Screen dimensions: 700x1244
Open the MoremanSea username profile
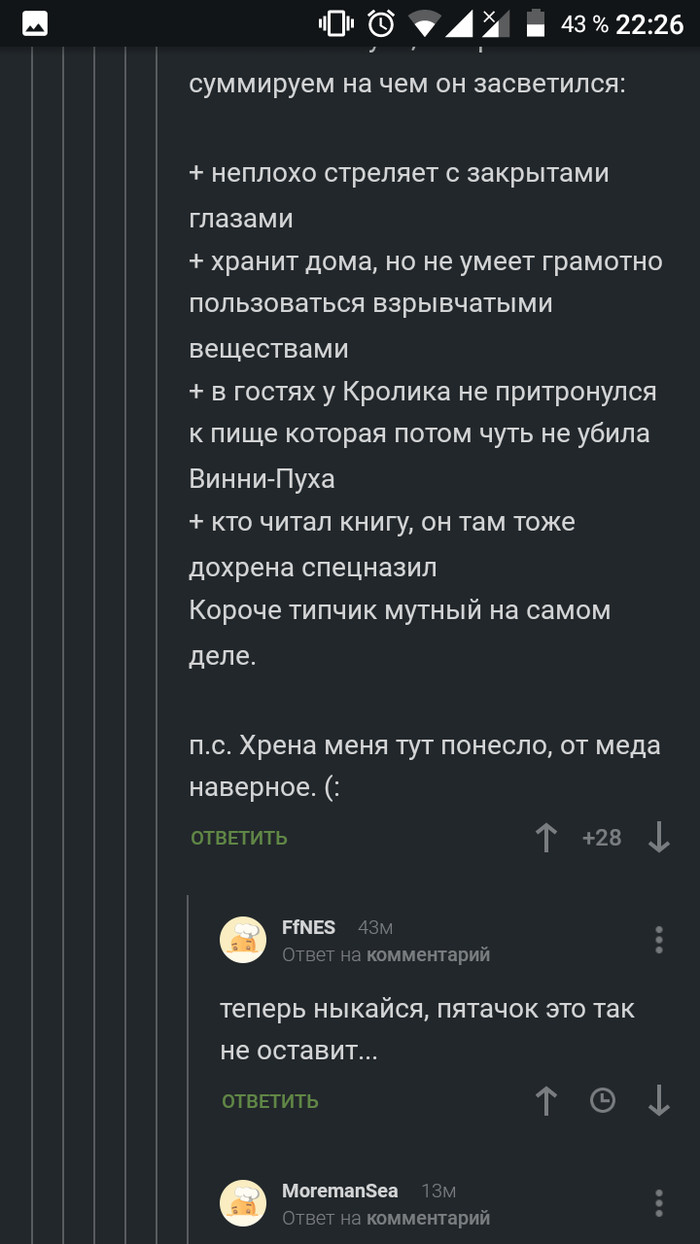(340, 1190)
